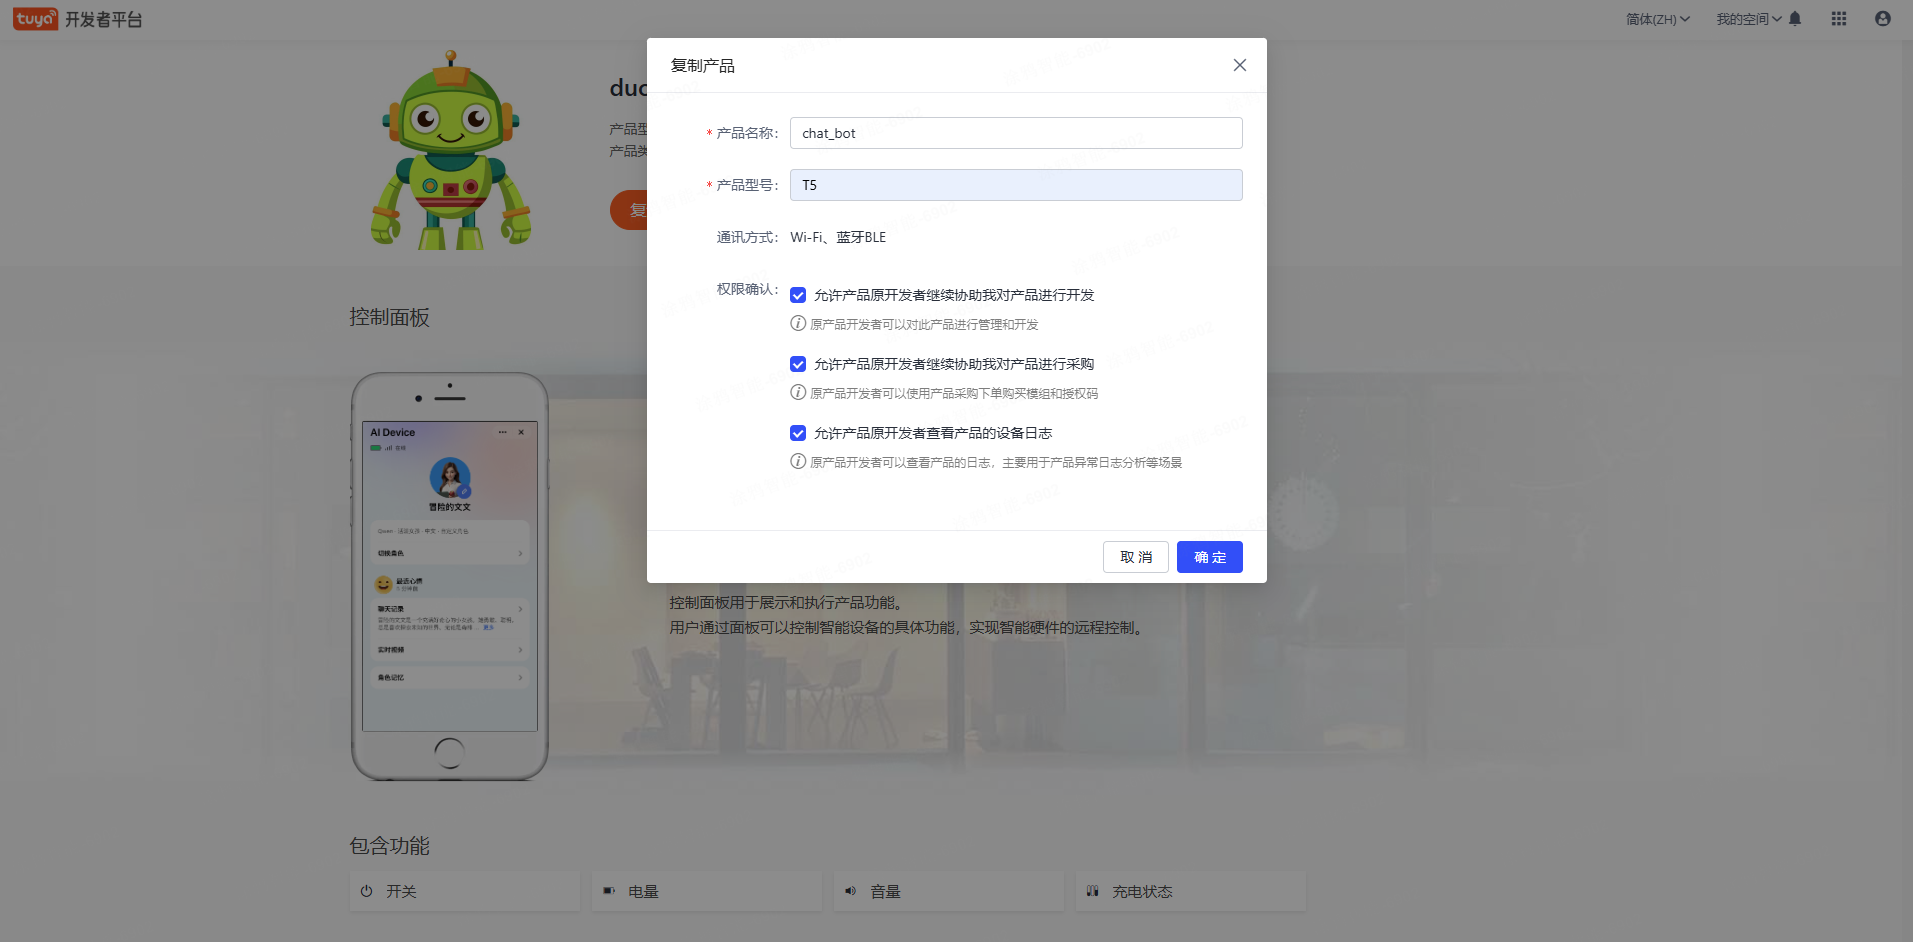Uncheck 允许产品原开发者查看产品的设备日志
This screenshot has height=942, width=1913.
pos(798,433)
